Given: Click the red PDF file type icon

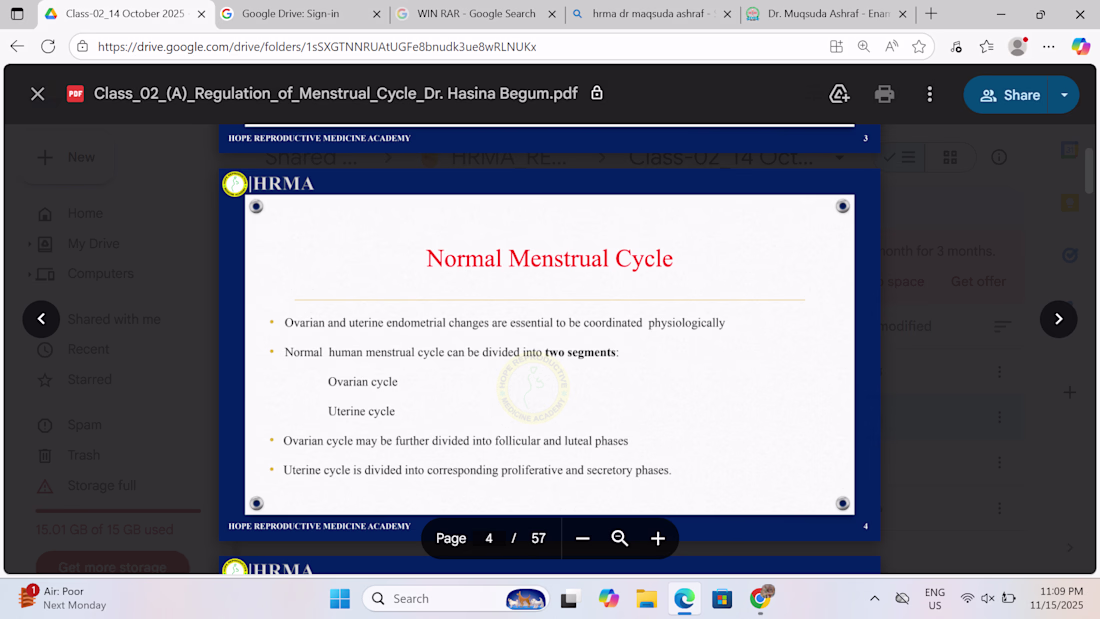Looking at the screenshot, I should pyautogui.click(x=75, y=93).
